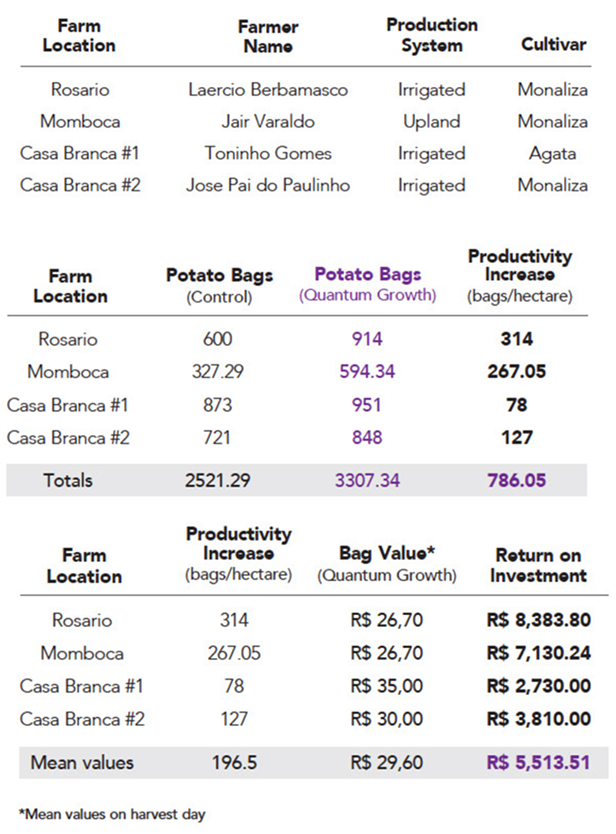616x834 pixels.
Task: Select the purple Potato Bags Quantum Growth header
Action: (x=368, y=284)
